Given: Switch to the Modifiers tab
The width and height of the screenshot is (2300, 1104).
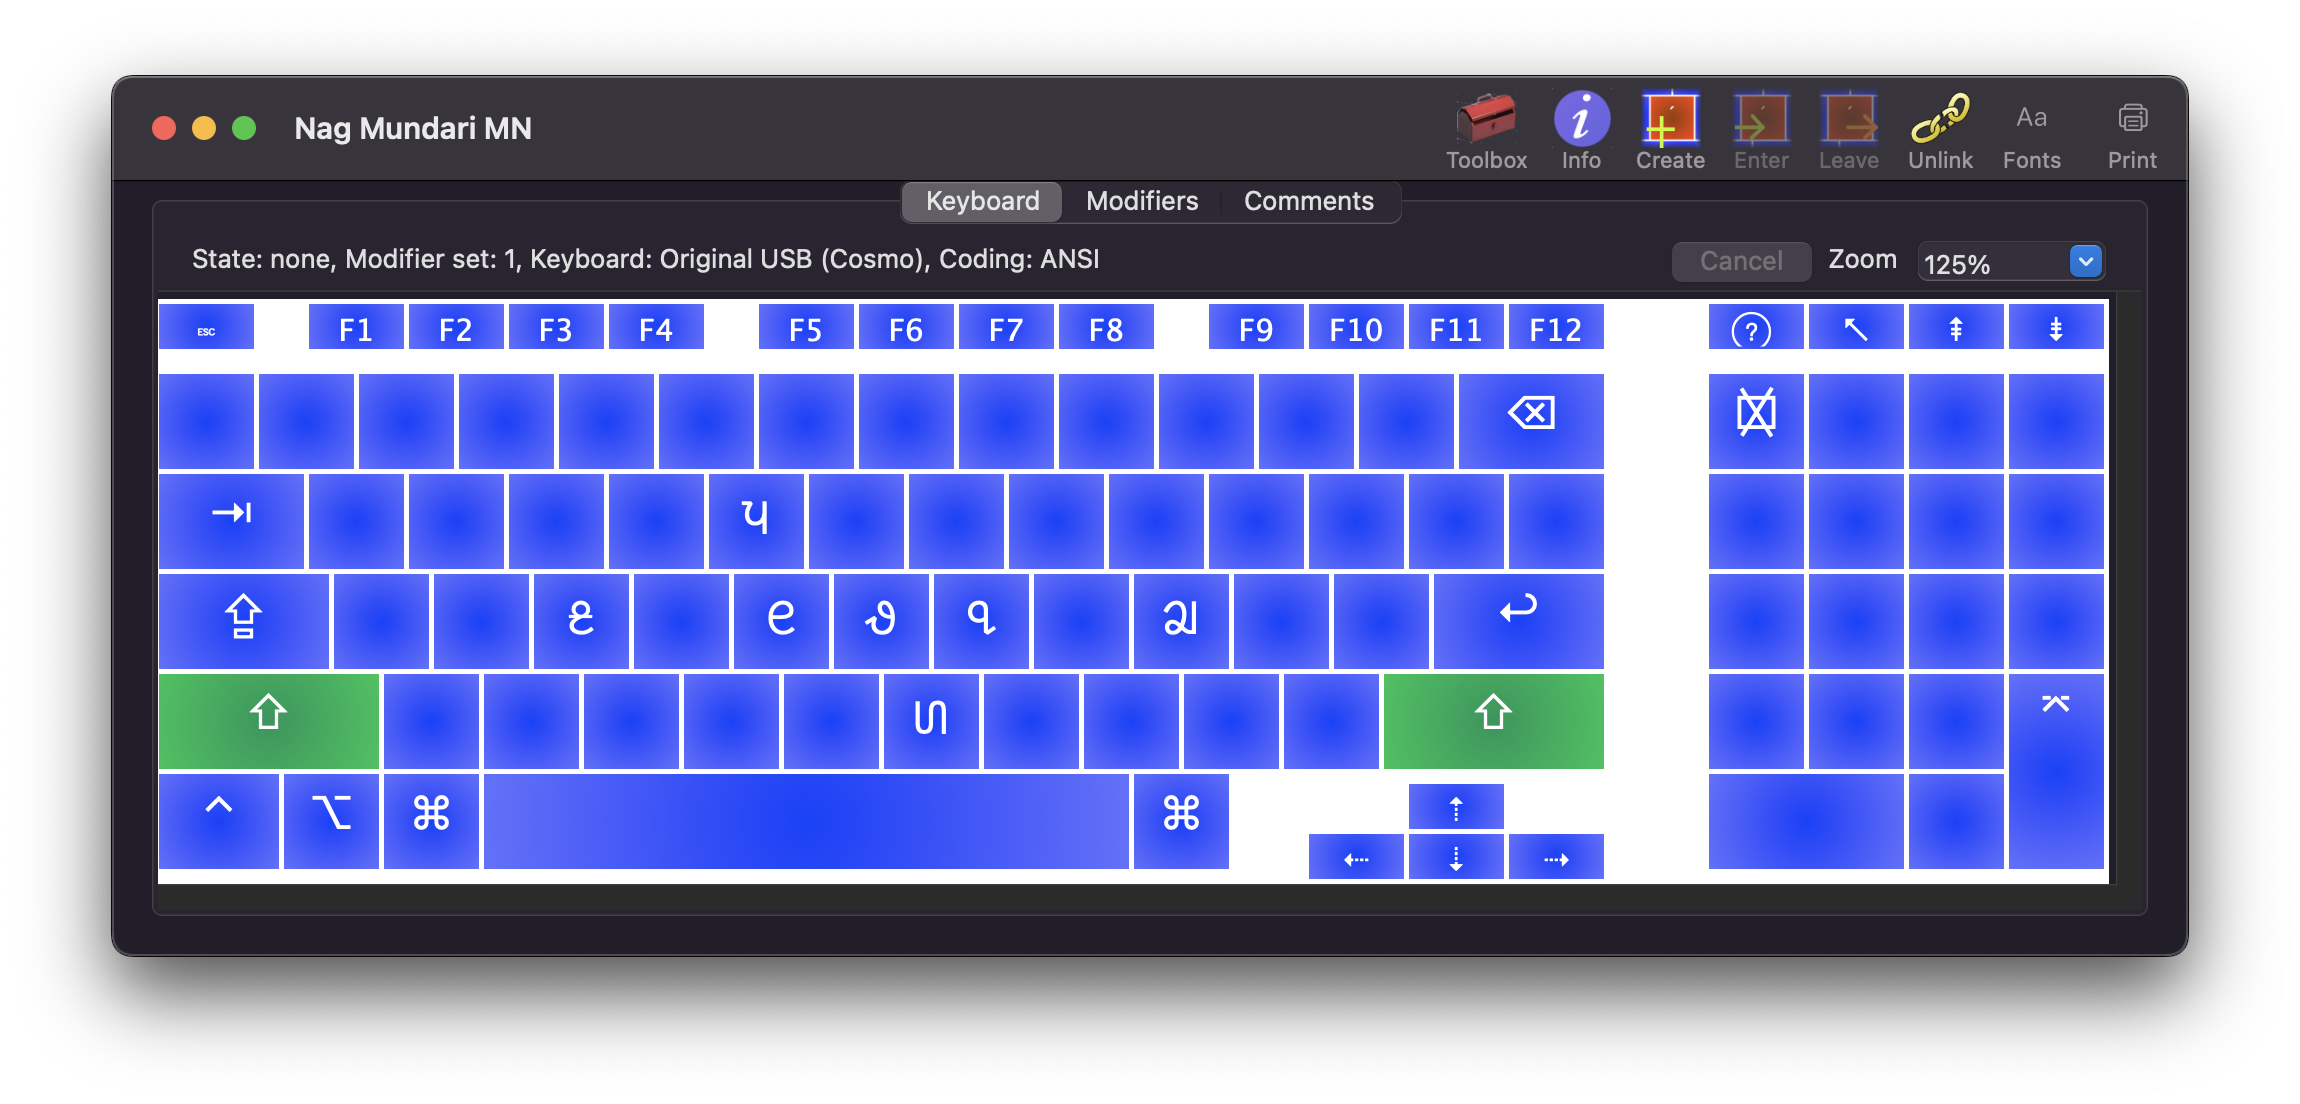Looking at the screenshot, I should 1141,201.
